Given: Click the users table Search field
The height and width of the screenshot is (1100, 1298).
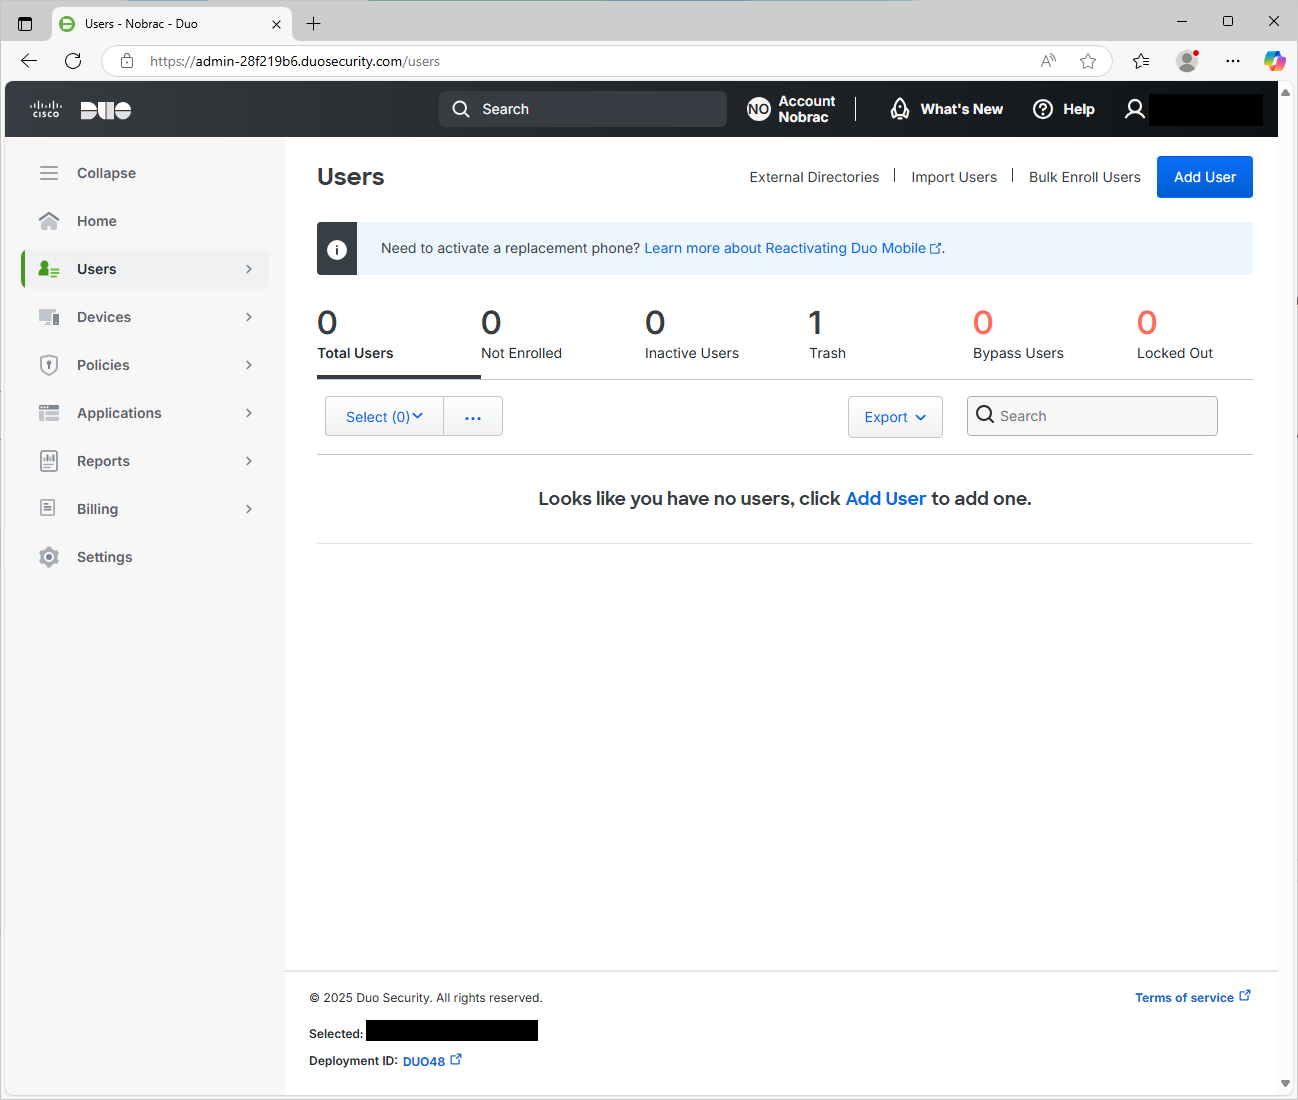Looking at the screenshot, I should (1092, 416).
